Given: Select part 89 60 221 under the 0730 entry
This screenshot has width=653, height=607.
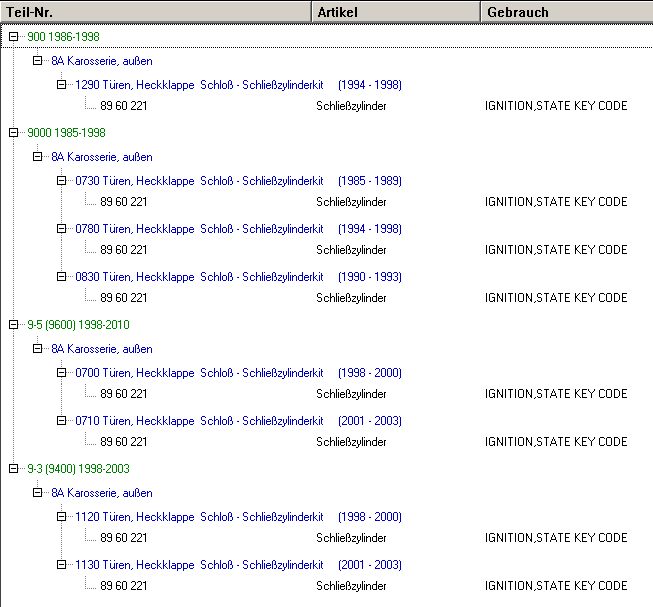Looking at the screenshot, I should (x=124, y=201).
